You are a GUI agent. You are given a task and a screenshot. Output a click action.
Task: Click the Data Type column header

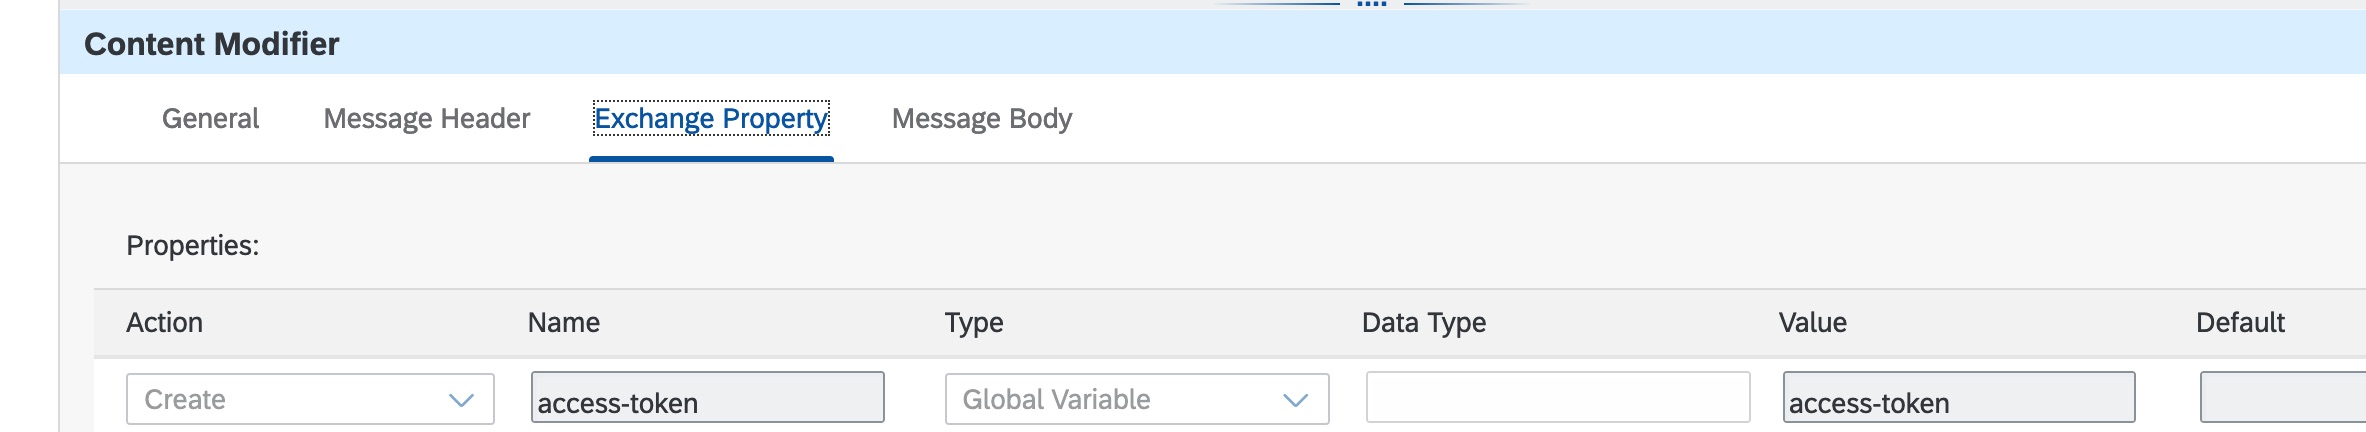[1424, 323]
